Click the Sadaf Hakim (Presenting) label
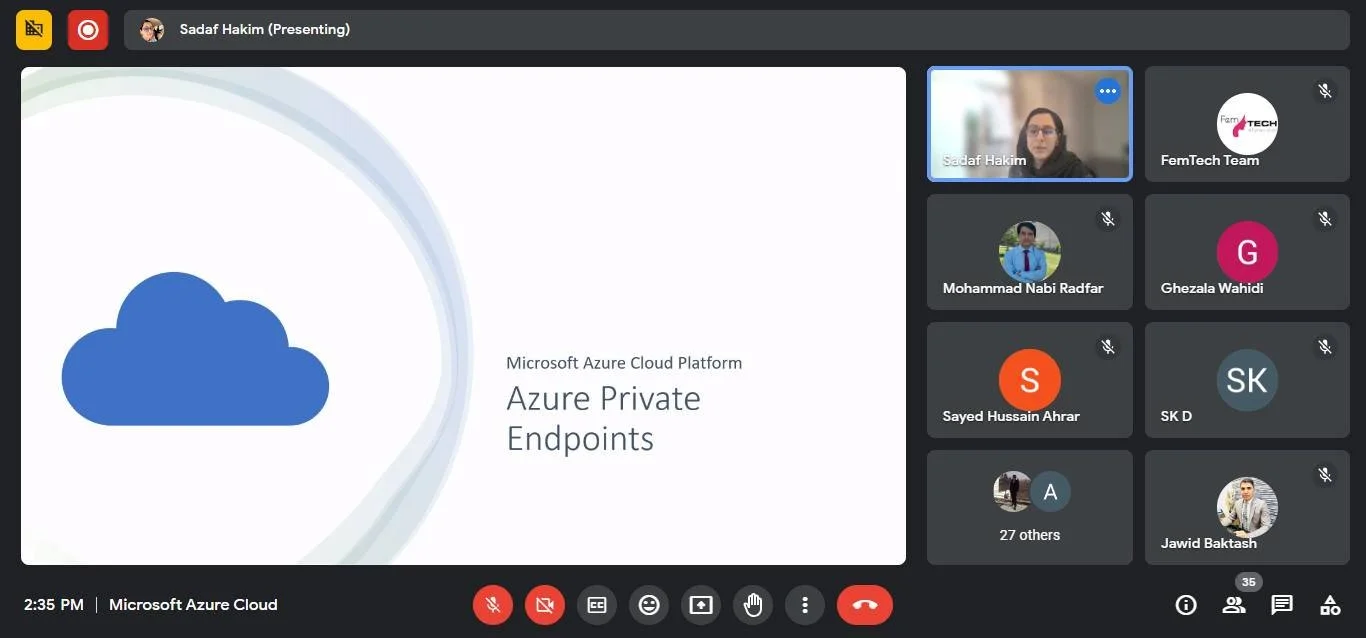 pos(265,30)
